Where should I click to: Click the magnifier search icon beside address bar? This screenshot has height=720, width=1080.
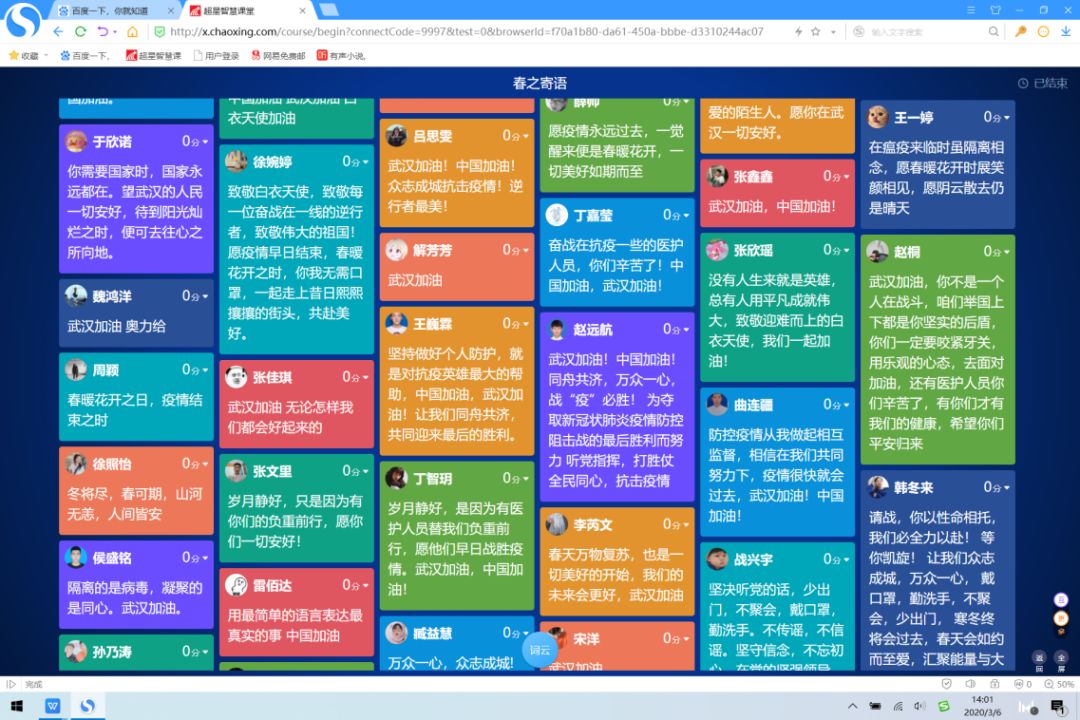993,31
